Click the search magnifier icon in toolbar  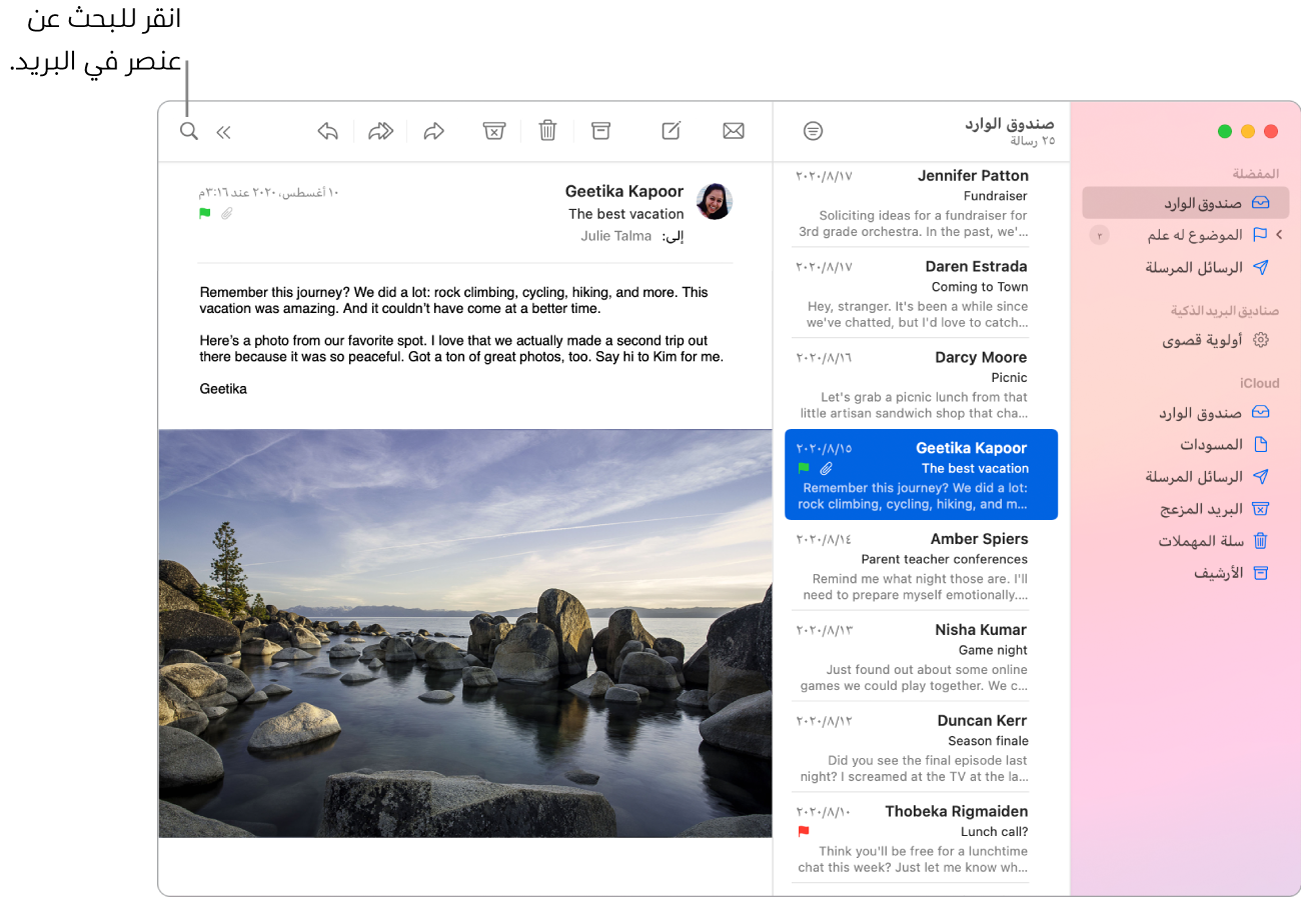coord(189,131)
